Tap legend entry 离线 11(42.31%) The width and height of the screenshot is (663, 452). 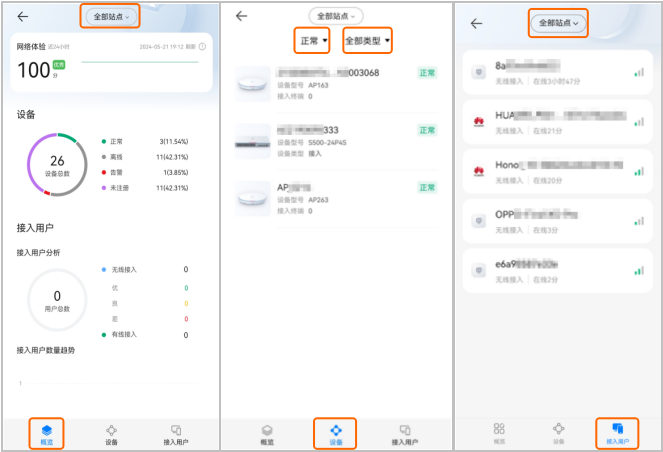145,157
